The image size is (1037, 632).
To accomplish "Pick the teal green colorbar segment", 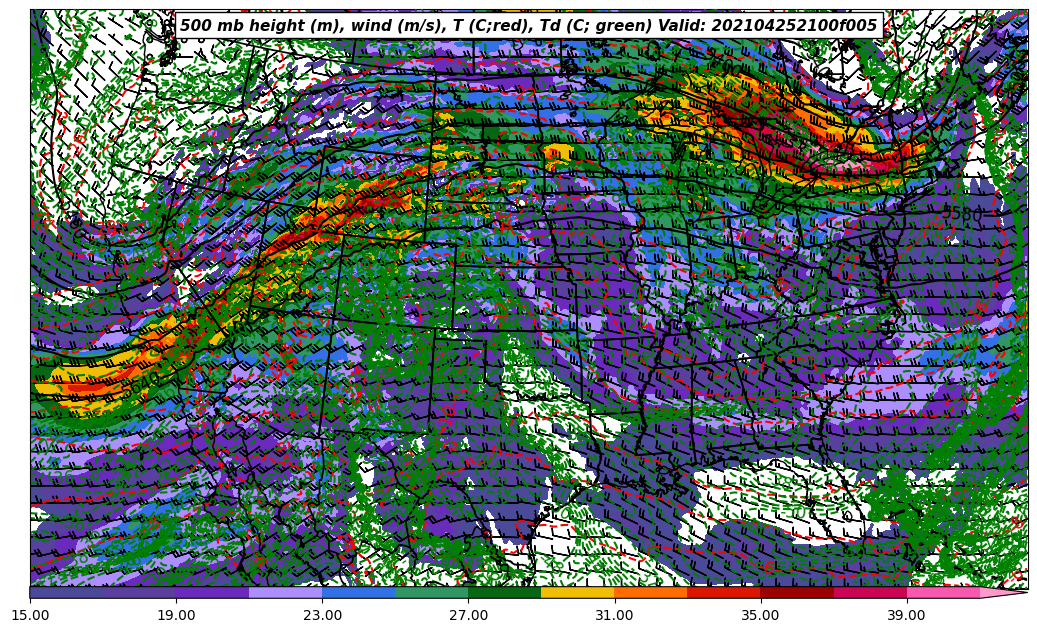I will pyautogui.click(x=431, y=593).
